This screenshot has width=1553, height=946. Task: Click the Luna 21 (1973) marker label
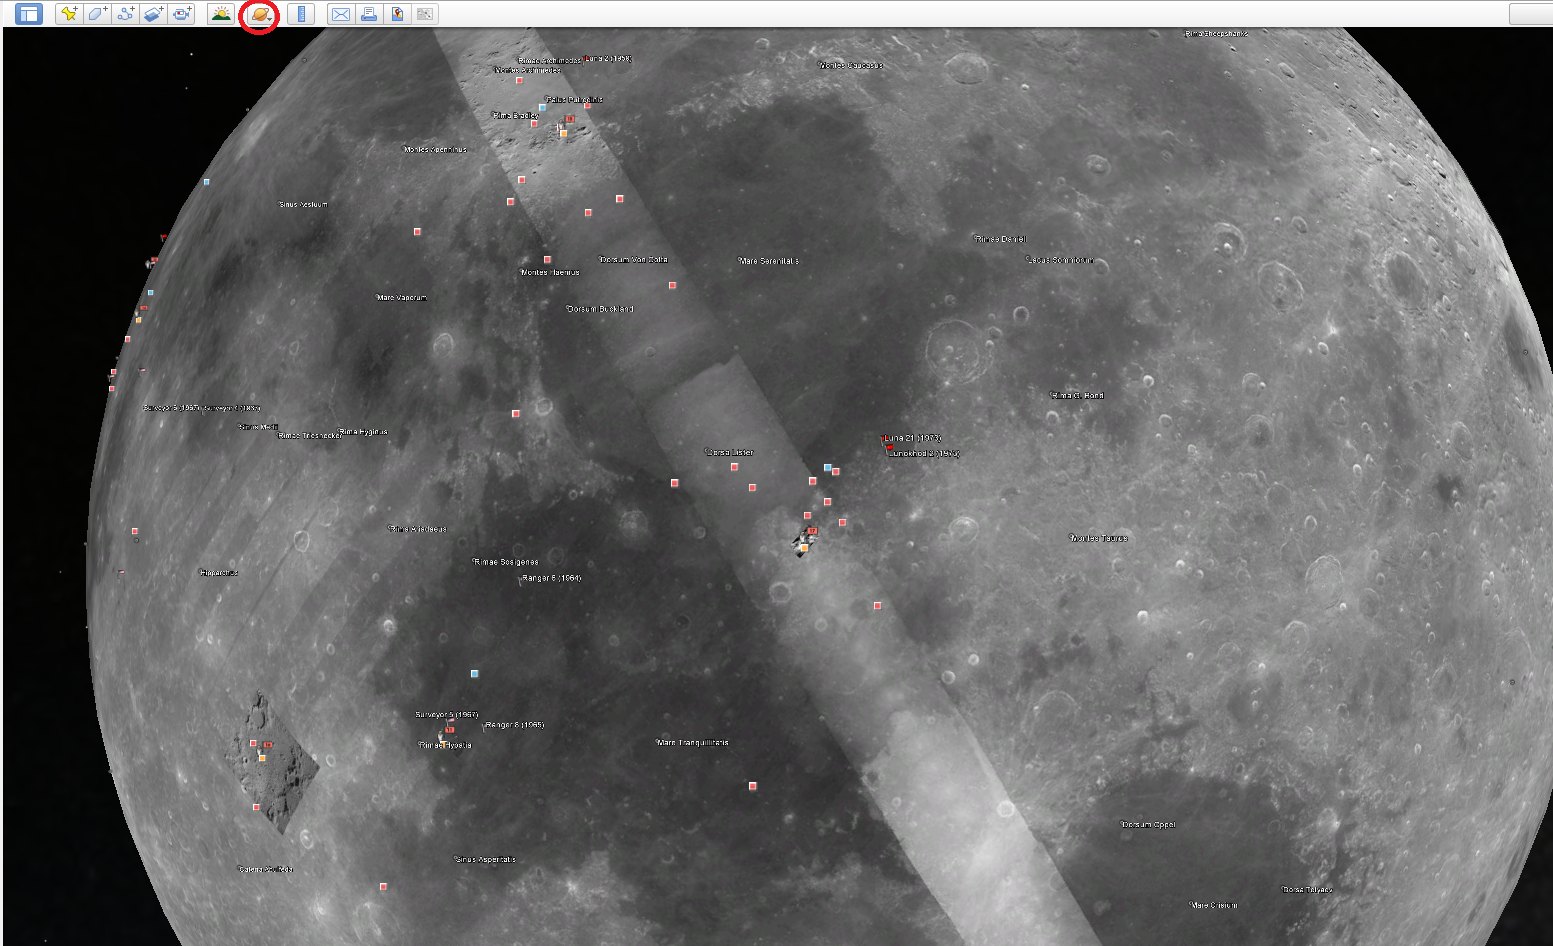coord(913,438)
